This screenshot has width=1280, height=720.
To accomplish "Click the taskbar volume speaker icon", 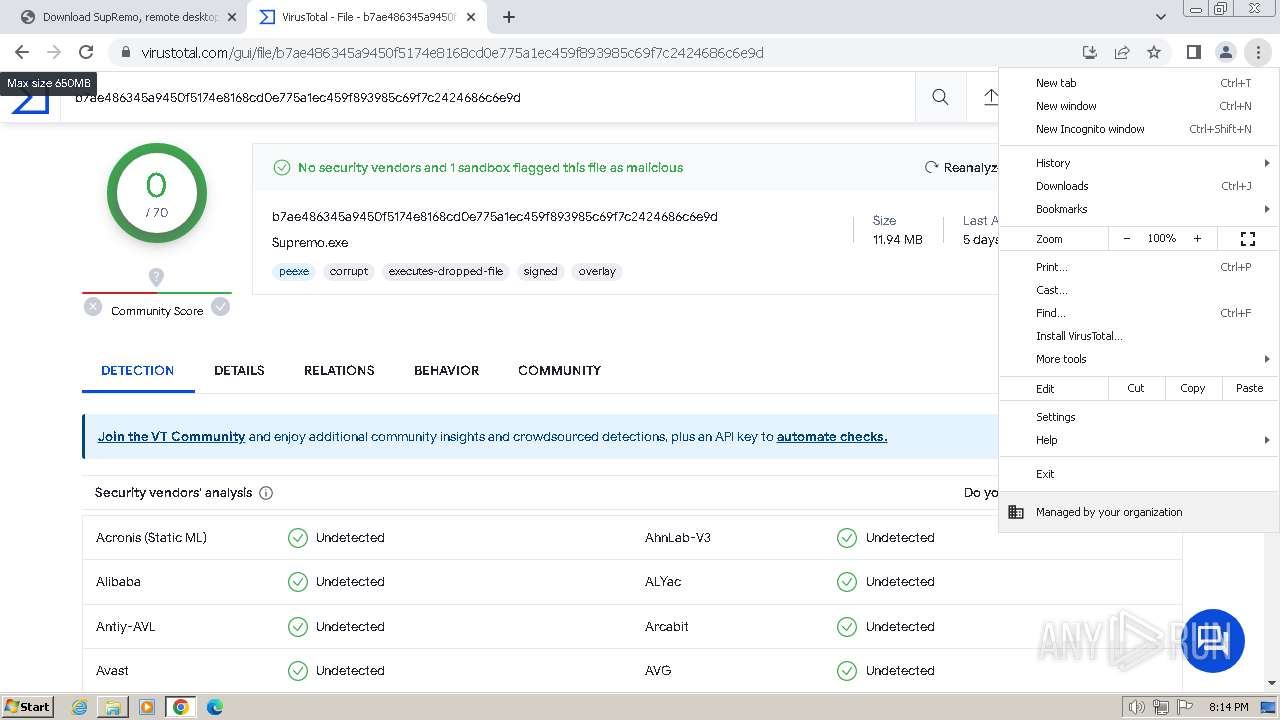I will coord(1137,707).
